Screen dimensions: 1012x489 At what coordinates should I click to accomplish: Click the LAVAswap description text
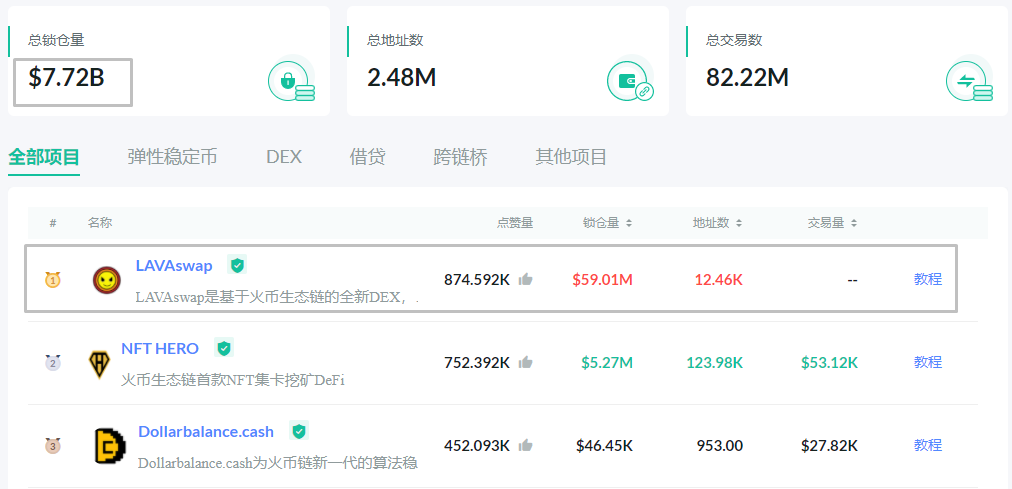(x=278, y=298)
